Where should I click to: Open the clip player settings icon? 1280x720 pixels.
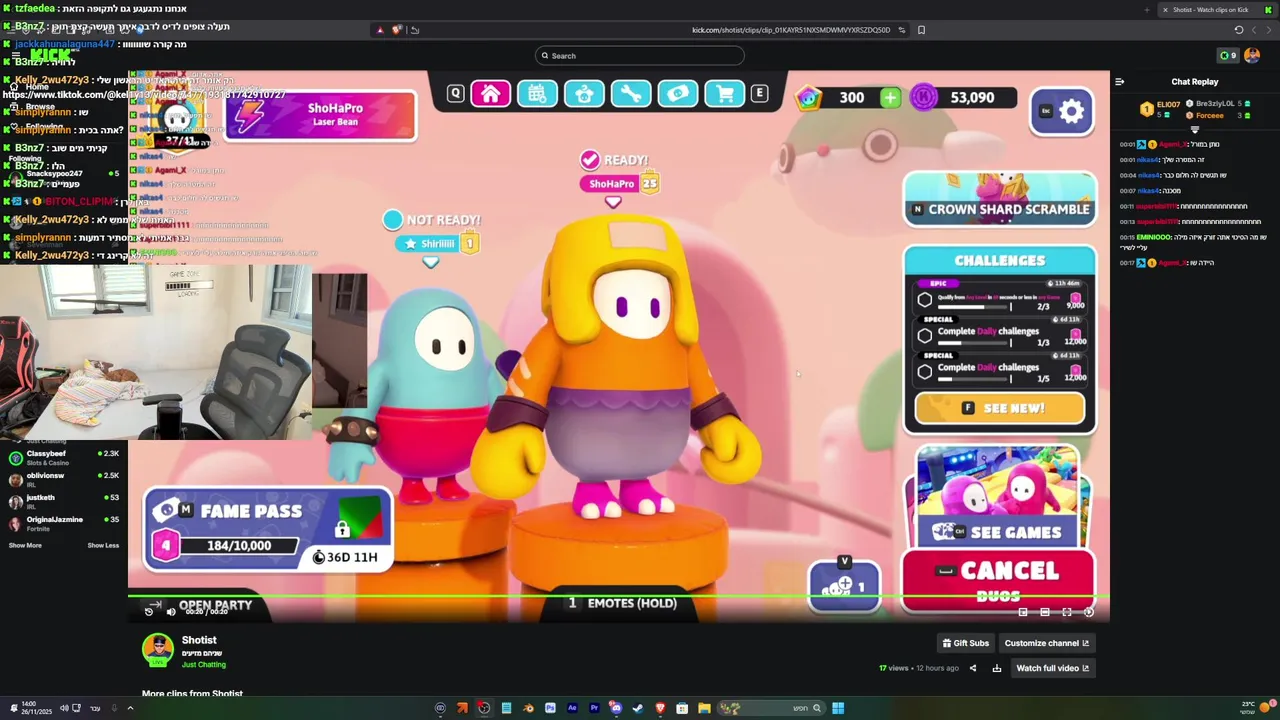tap(1089, 612)
